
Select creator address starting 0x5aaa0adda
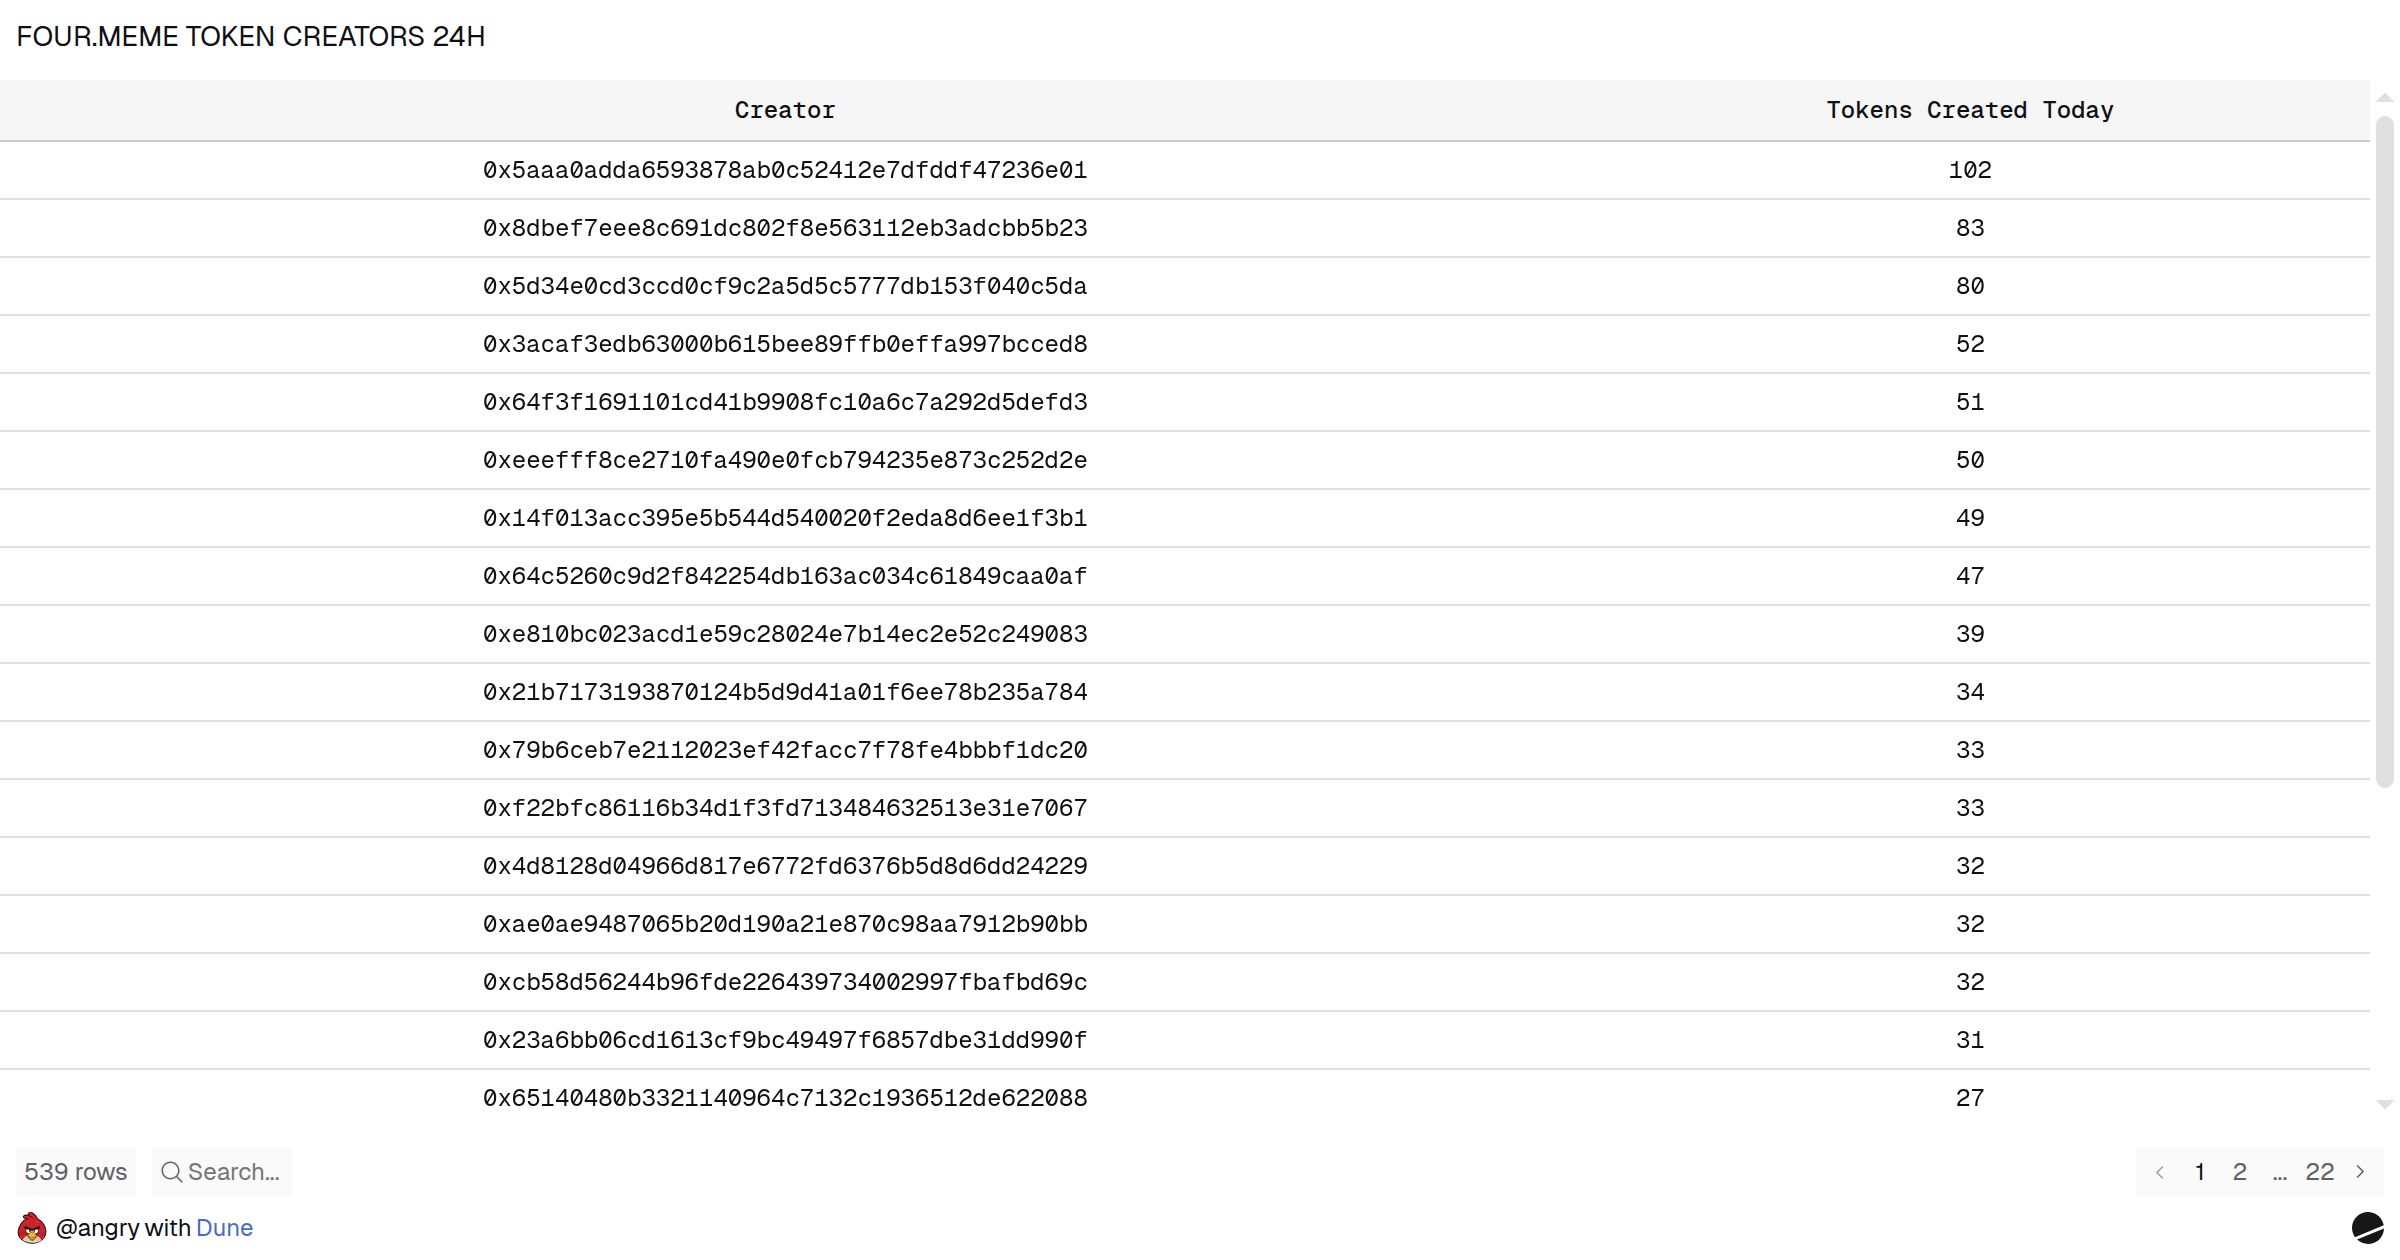click(x=785, y=170)
